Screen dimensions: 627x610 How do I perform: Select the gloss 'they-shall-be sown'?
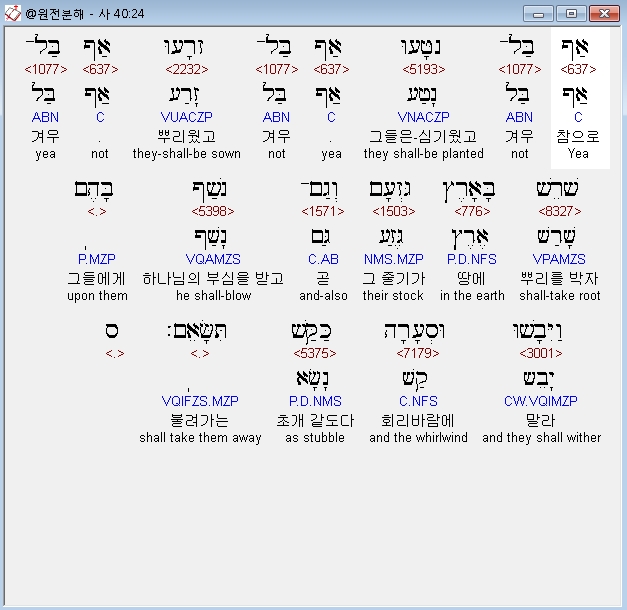(187, 154)
